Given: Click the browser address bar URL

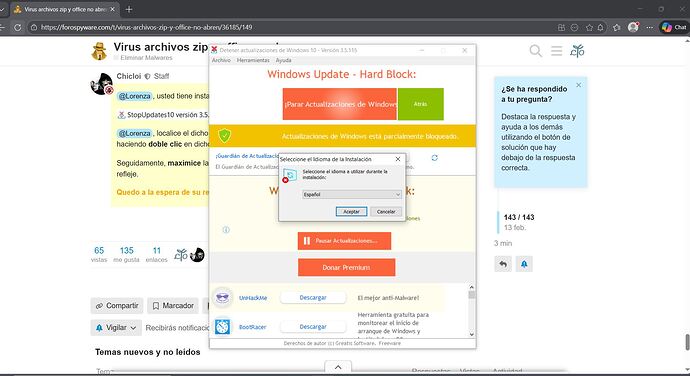Looking at the screenshot, I should 147,27.
